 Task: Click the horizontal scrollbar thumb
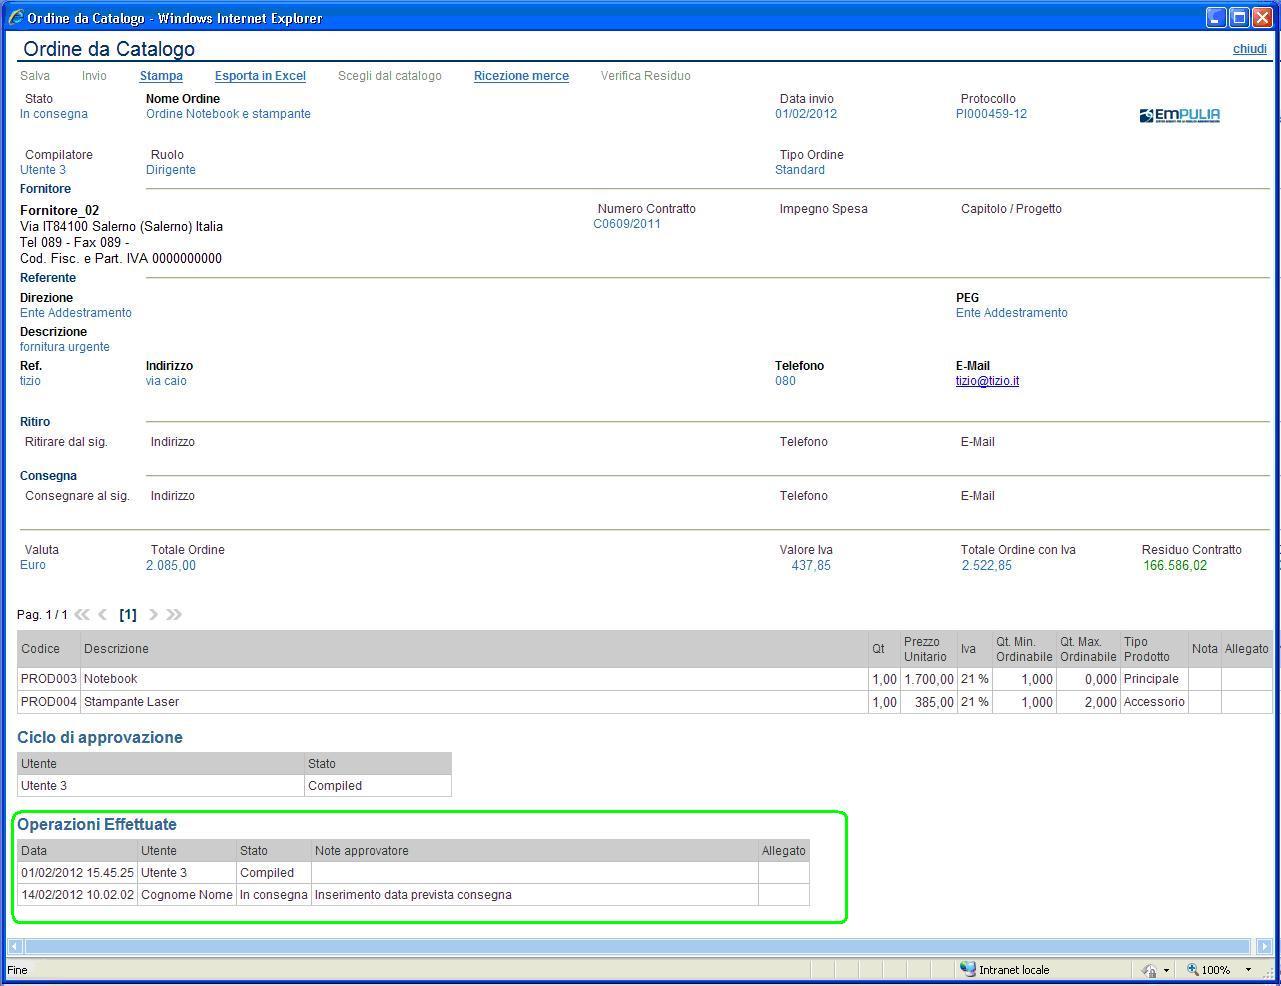point(637,946)
